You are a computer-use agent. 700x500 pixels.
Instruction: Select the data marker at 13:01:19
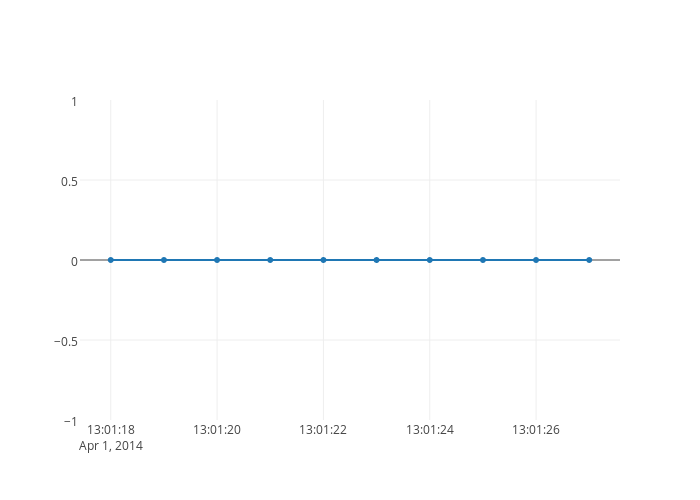pos(164,260)
